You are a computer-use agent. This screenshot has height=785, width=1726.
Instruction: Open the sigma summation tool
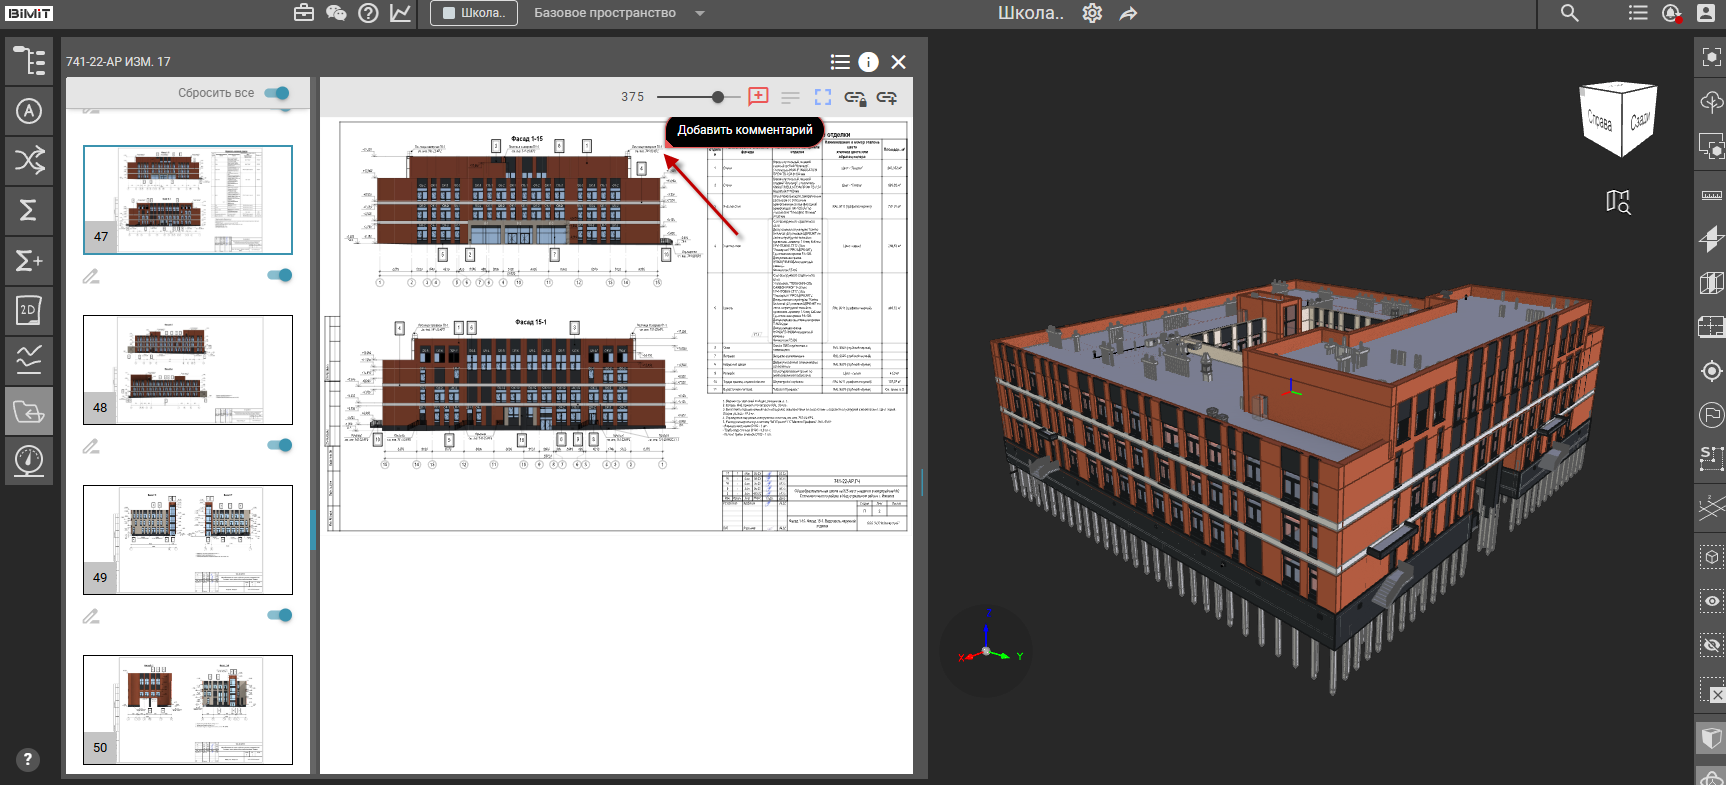(29, 210)
